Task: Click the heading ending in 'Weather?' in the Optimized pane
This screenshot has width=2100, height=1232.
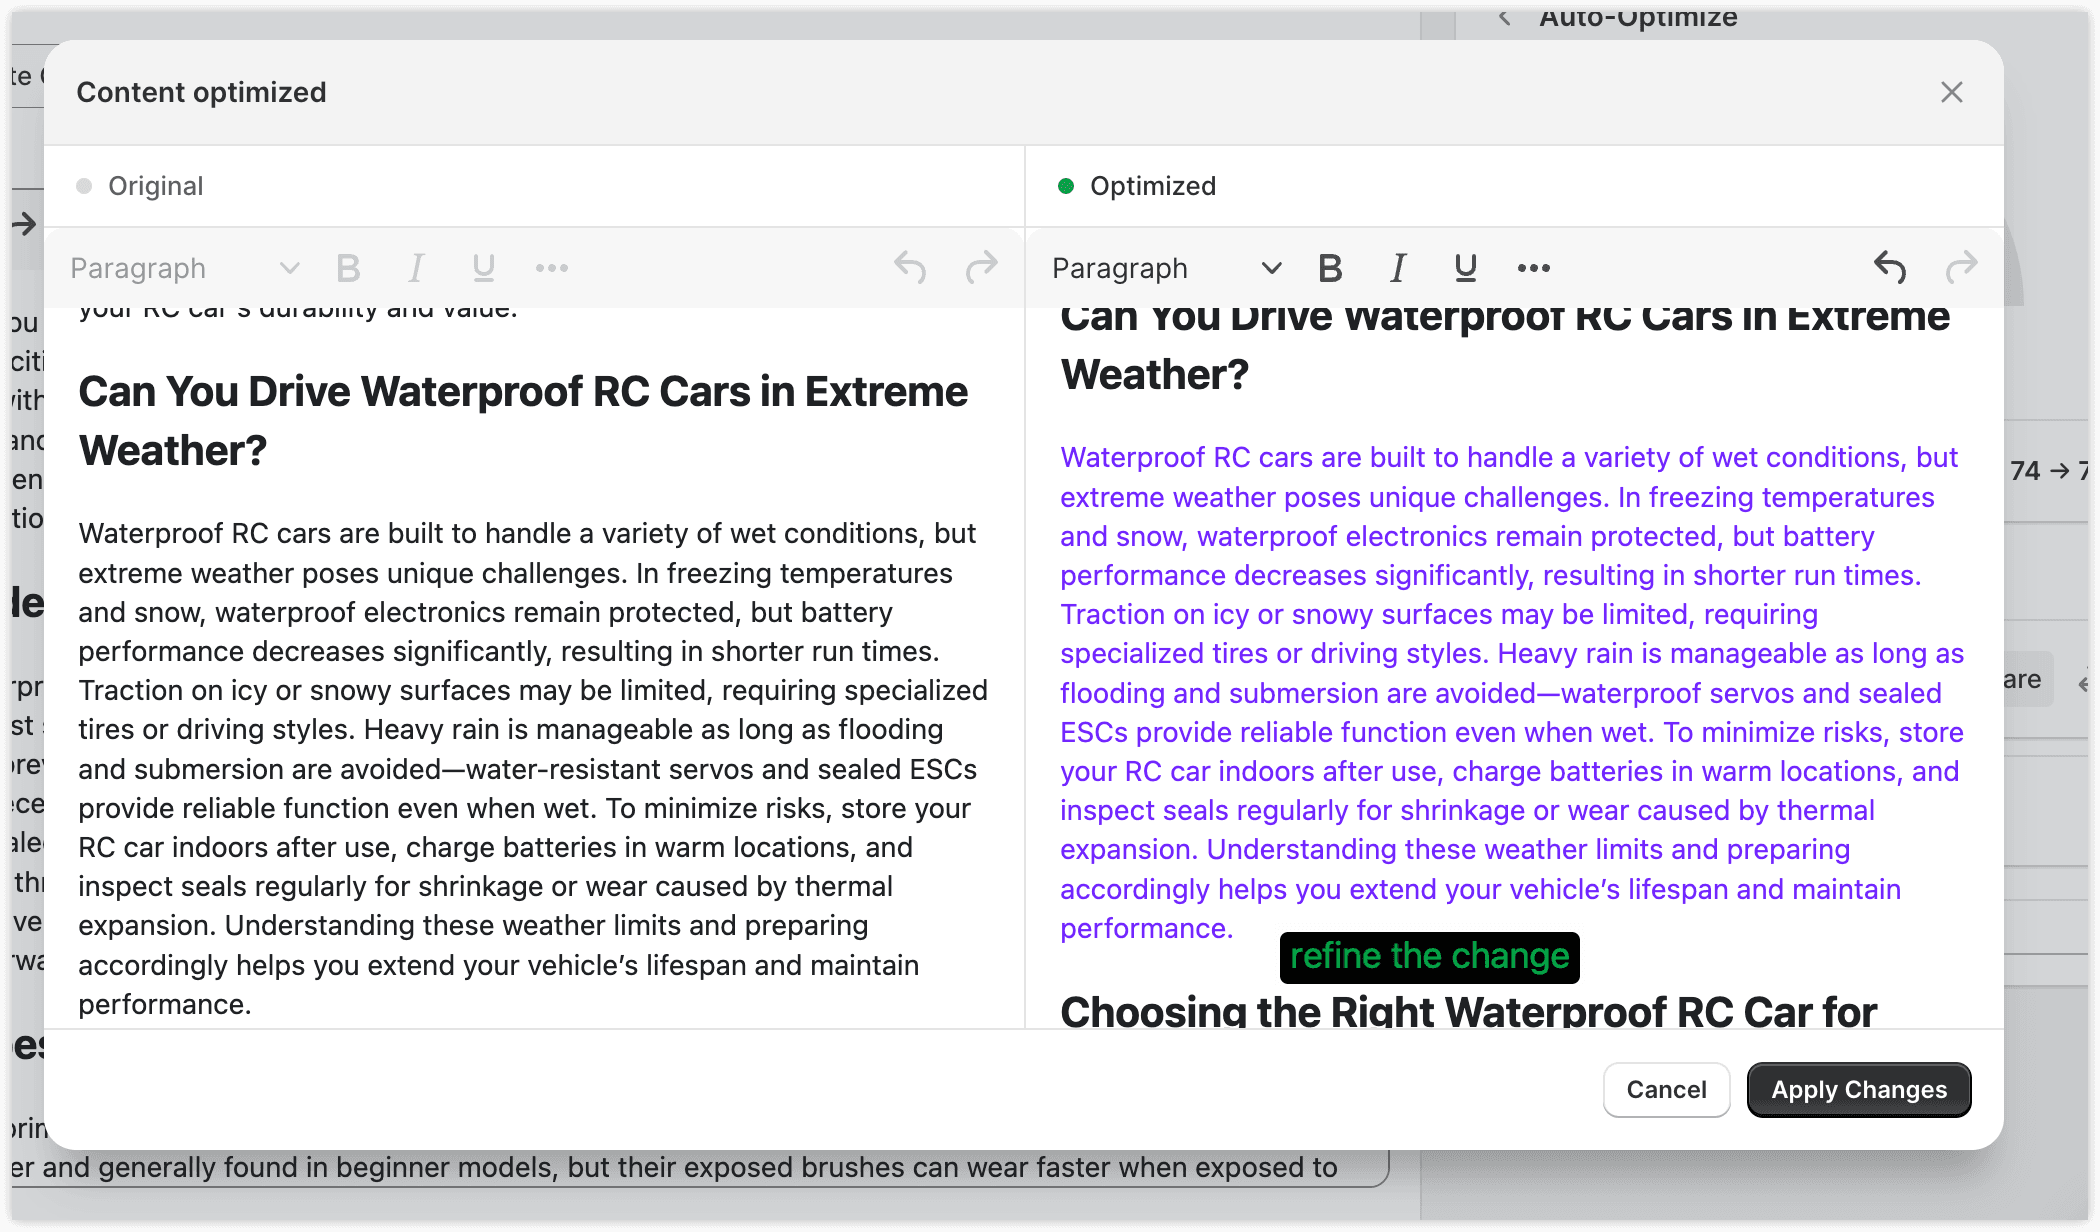Action: pyautogui.click(x=1505, y=346)
